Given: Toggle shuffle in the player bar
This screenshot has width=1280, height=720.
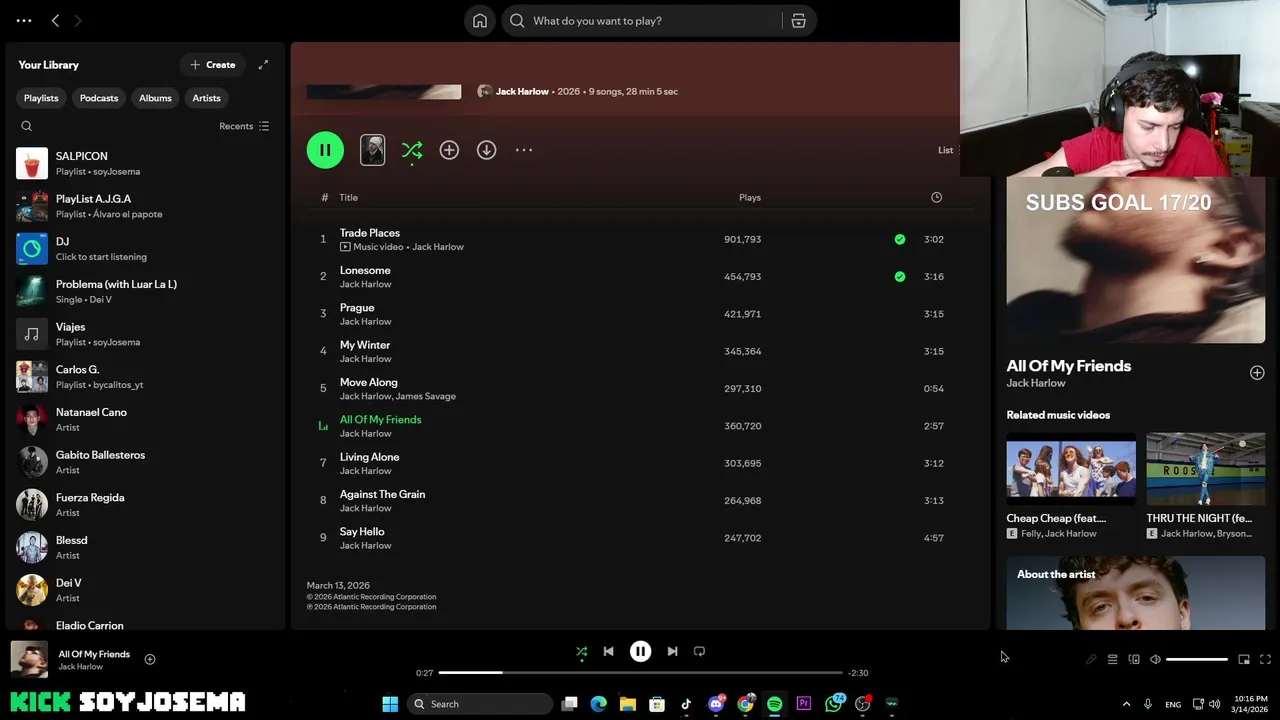Looking at the screenshot, I should 581,651.
